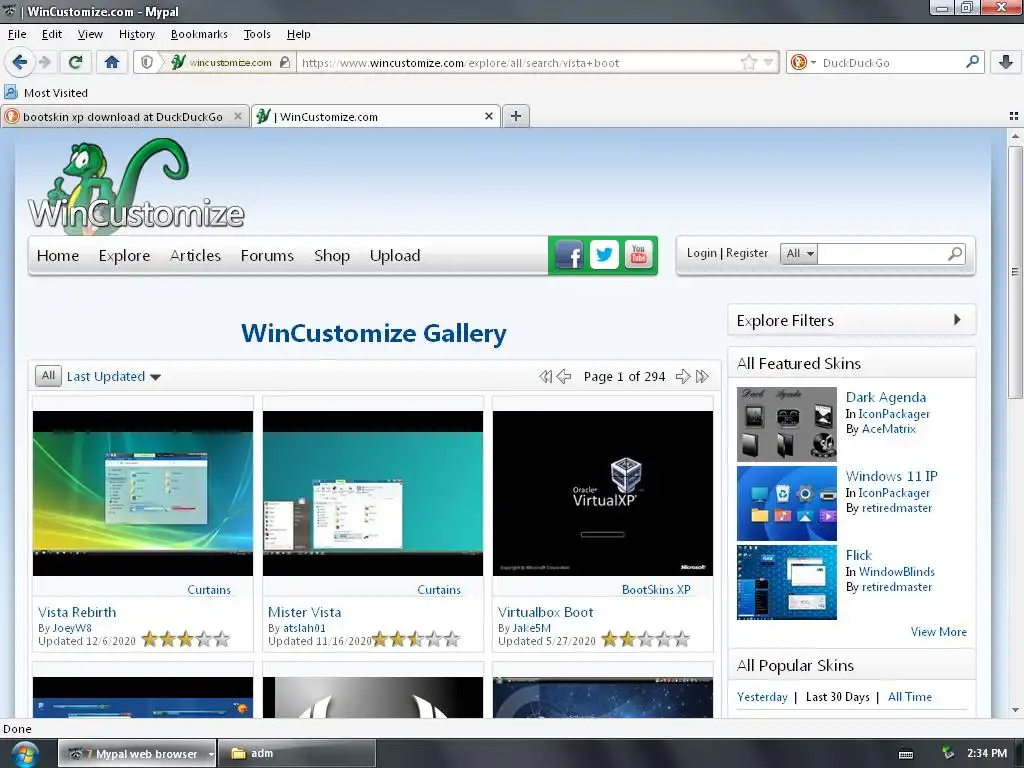The height and width of the screenshot is (768, 1024).
Task: Open the Tools menu
Action: point(257,34)
